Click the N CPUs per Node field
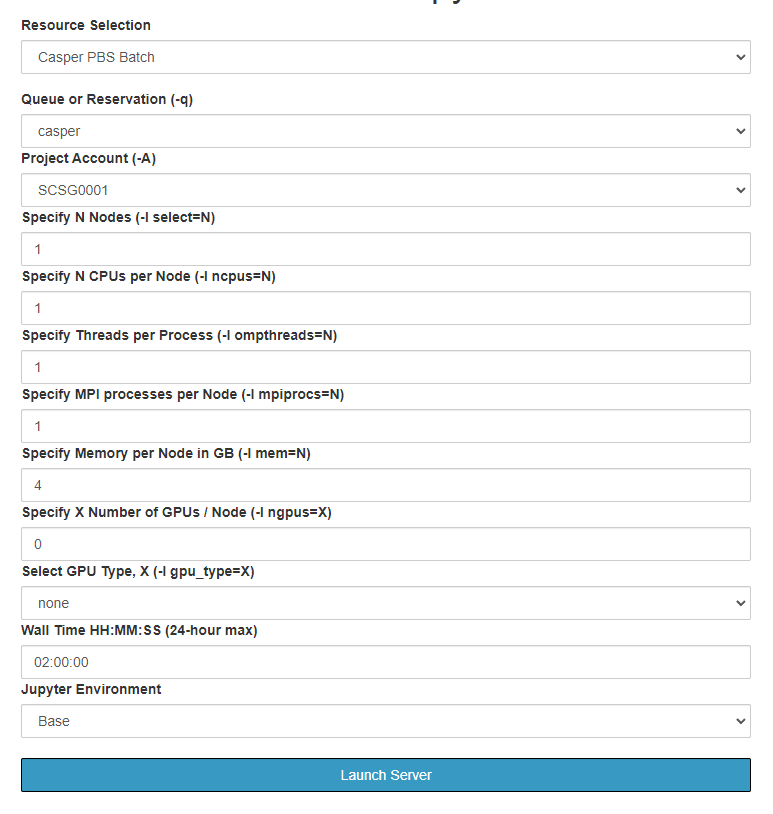Image resolution: width=773 pixels, height=814 pixels. [x=385, y=308]
